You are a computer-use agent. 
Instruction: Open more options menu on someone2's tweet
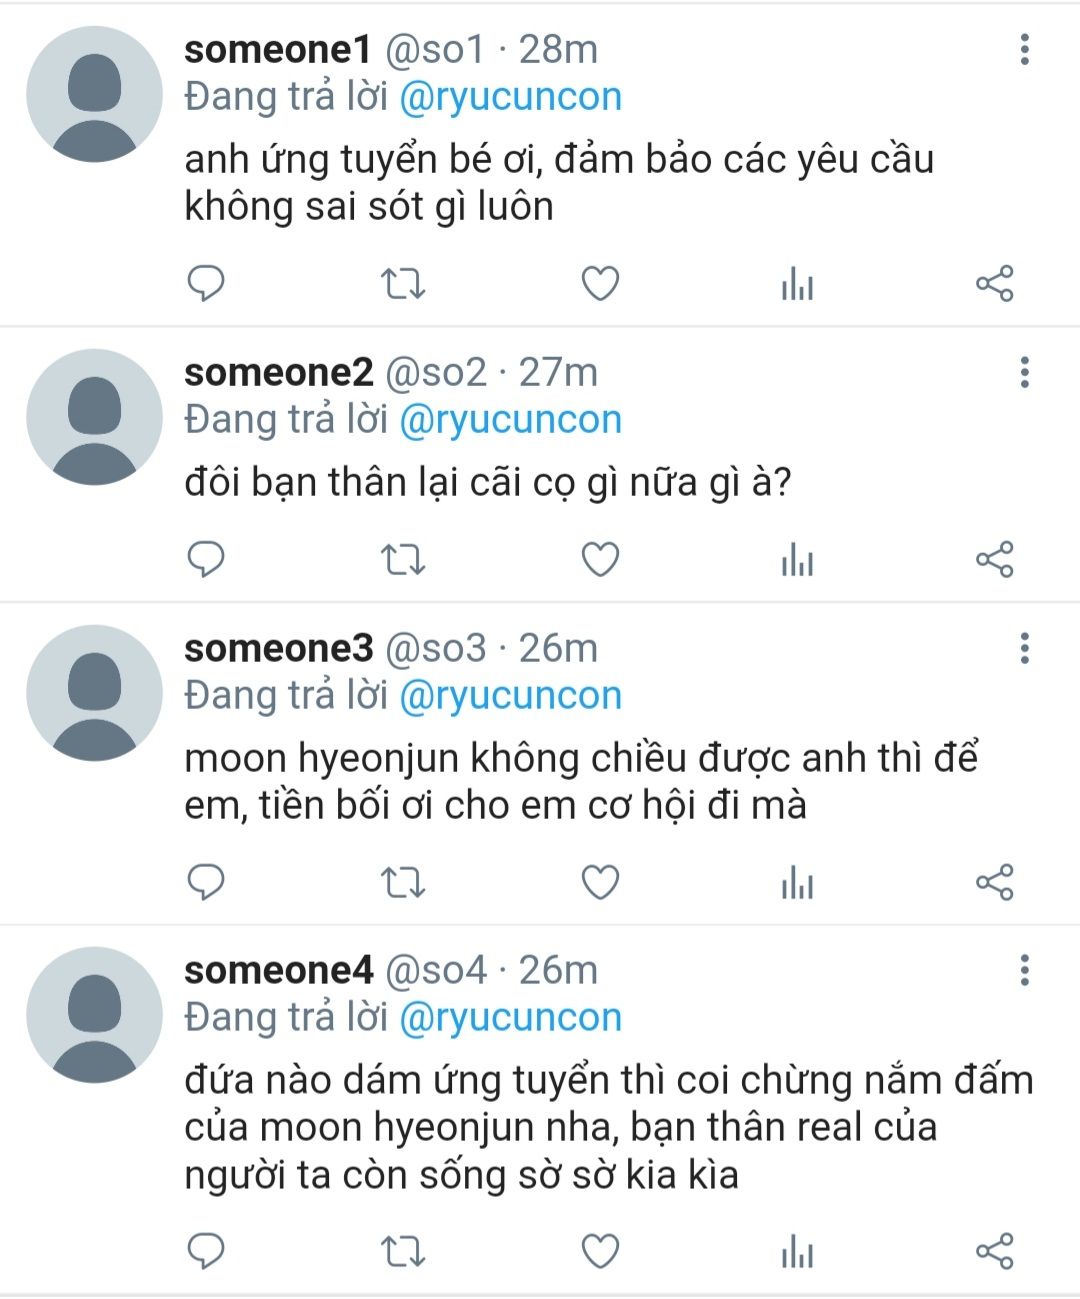(x=1024, y=372)
